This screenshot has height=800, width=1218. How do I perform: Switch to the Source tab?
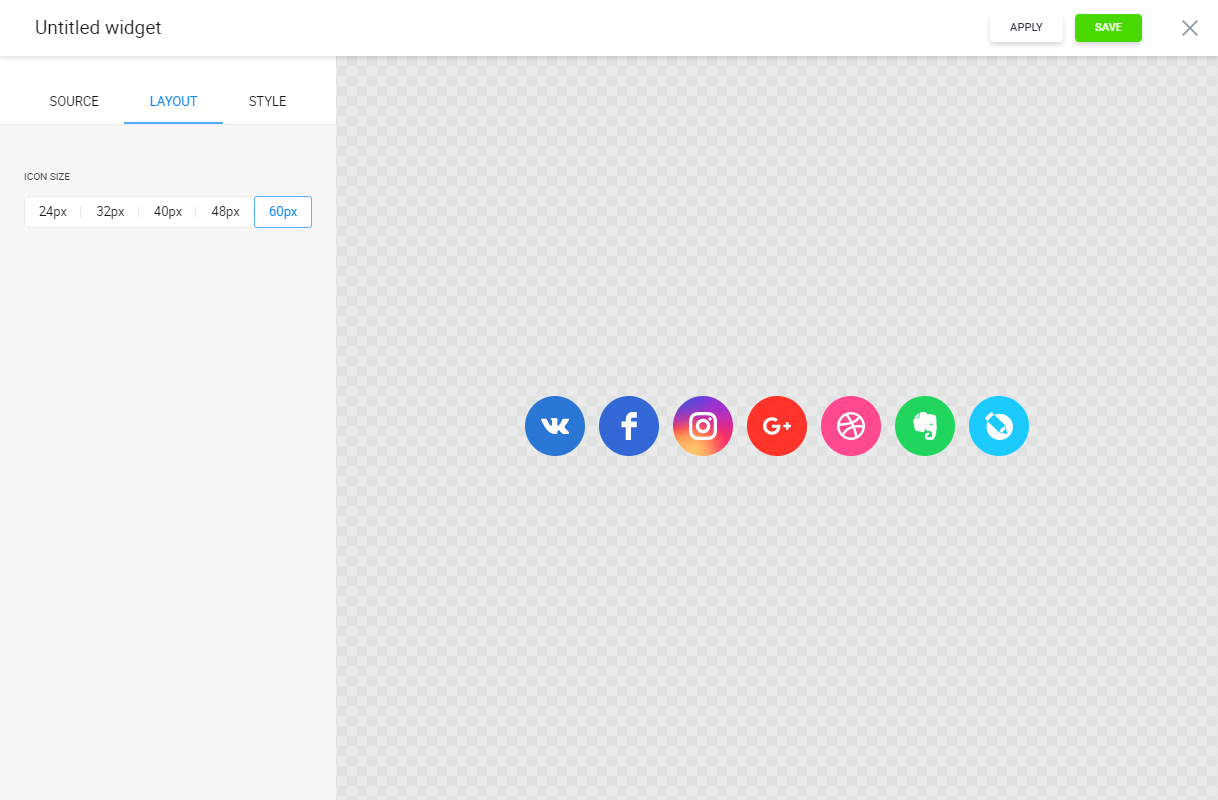74,101
